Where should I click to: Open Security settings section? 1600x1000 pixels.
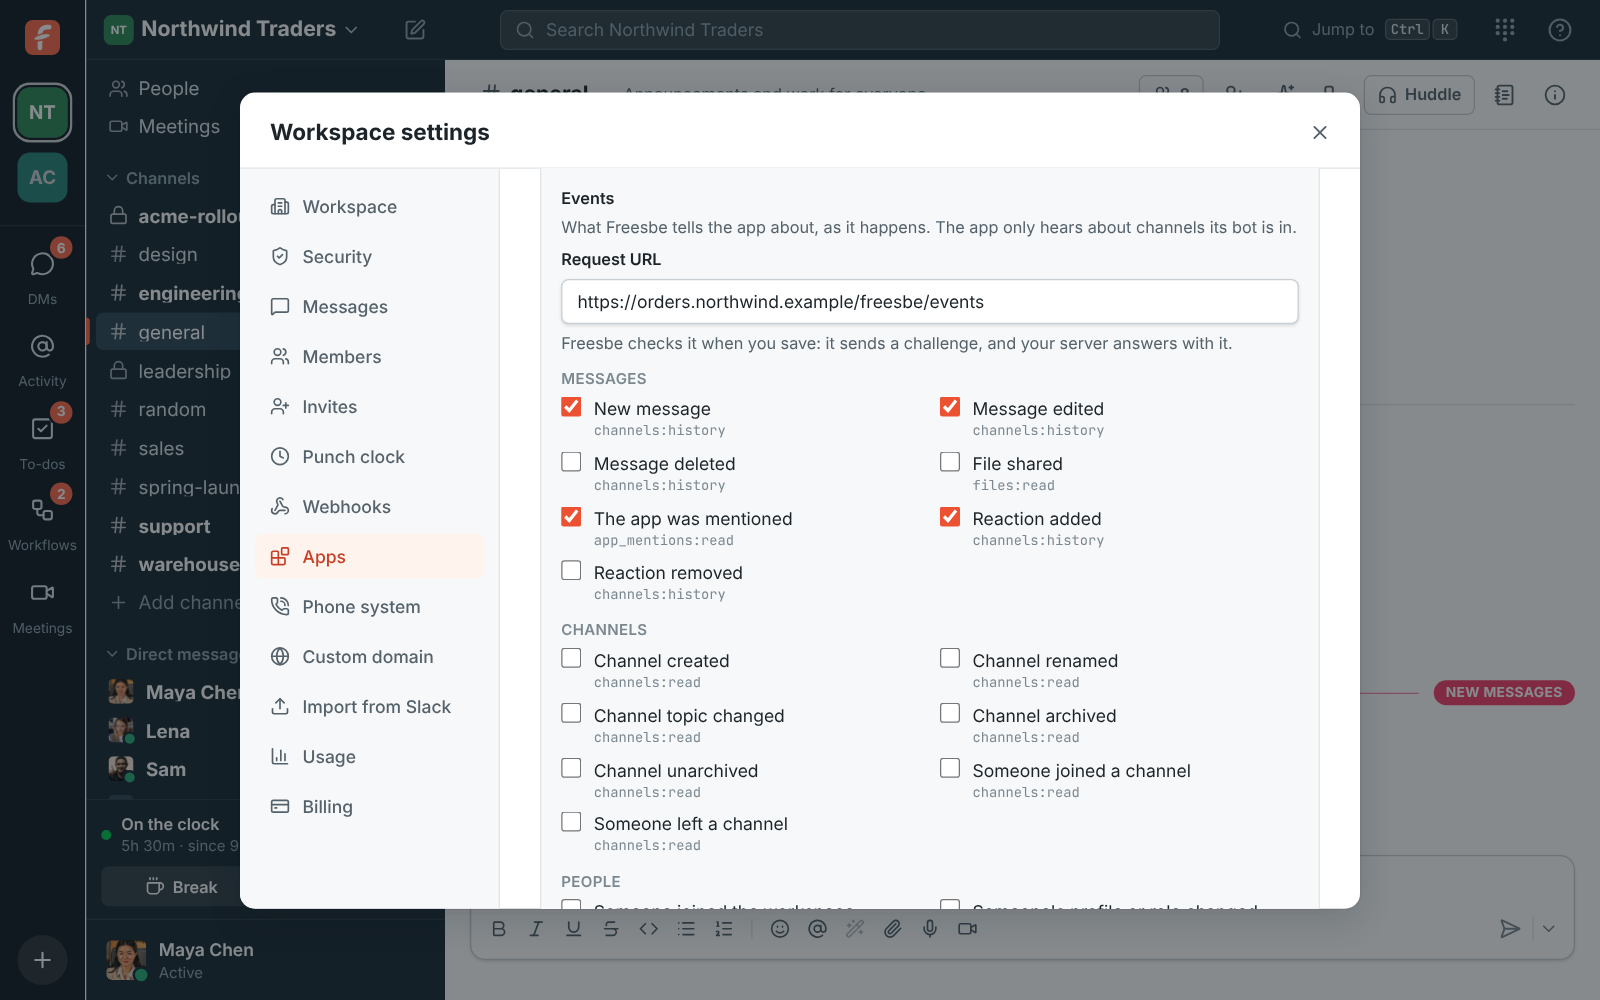coord(369,257)
